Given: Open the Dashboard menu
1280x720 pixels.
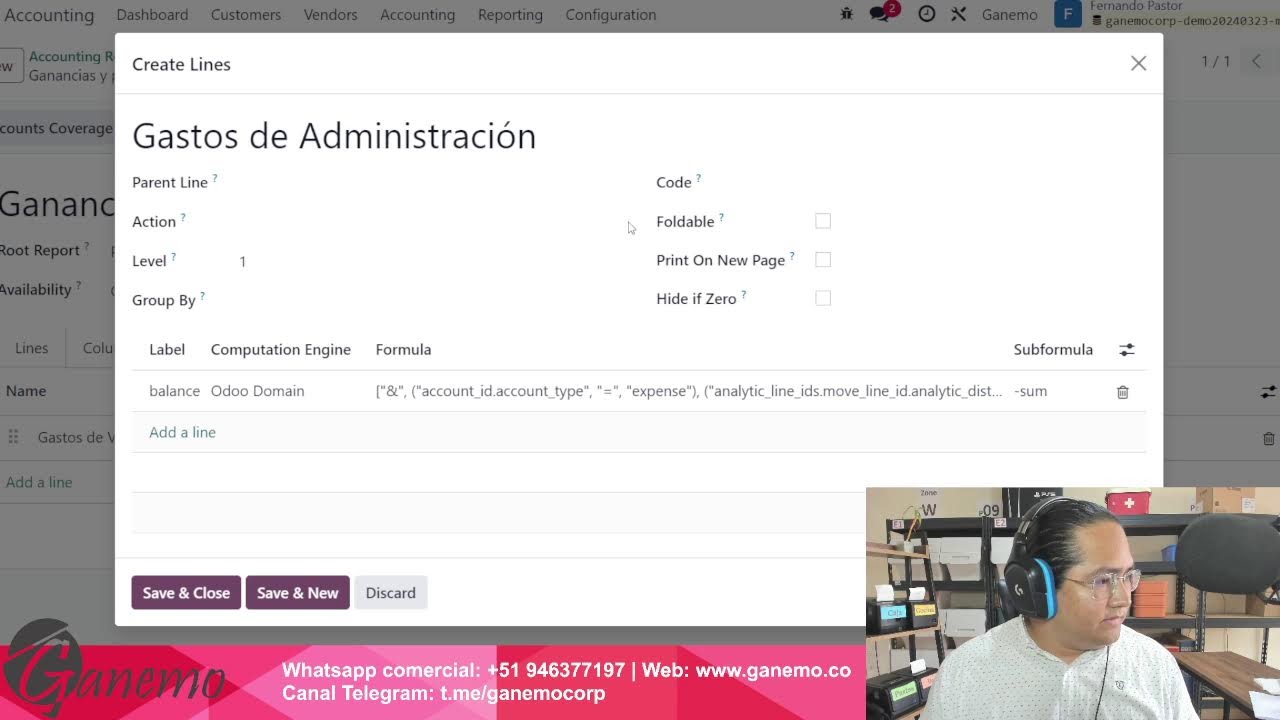Looking at the screenshot, I should coord(152,15).
